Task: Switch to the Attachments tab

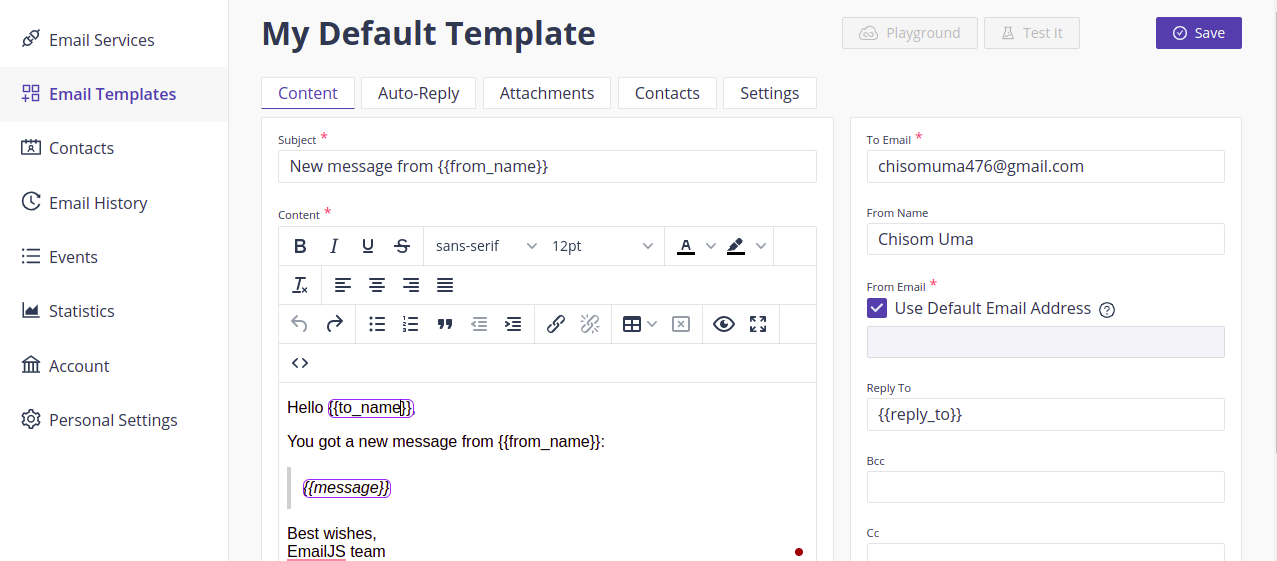Action: (x=547, y=93)
